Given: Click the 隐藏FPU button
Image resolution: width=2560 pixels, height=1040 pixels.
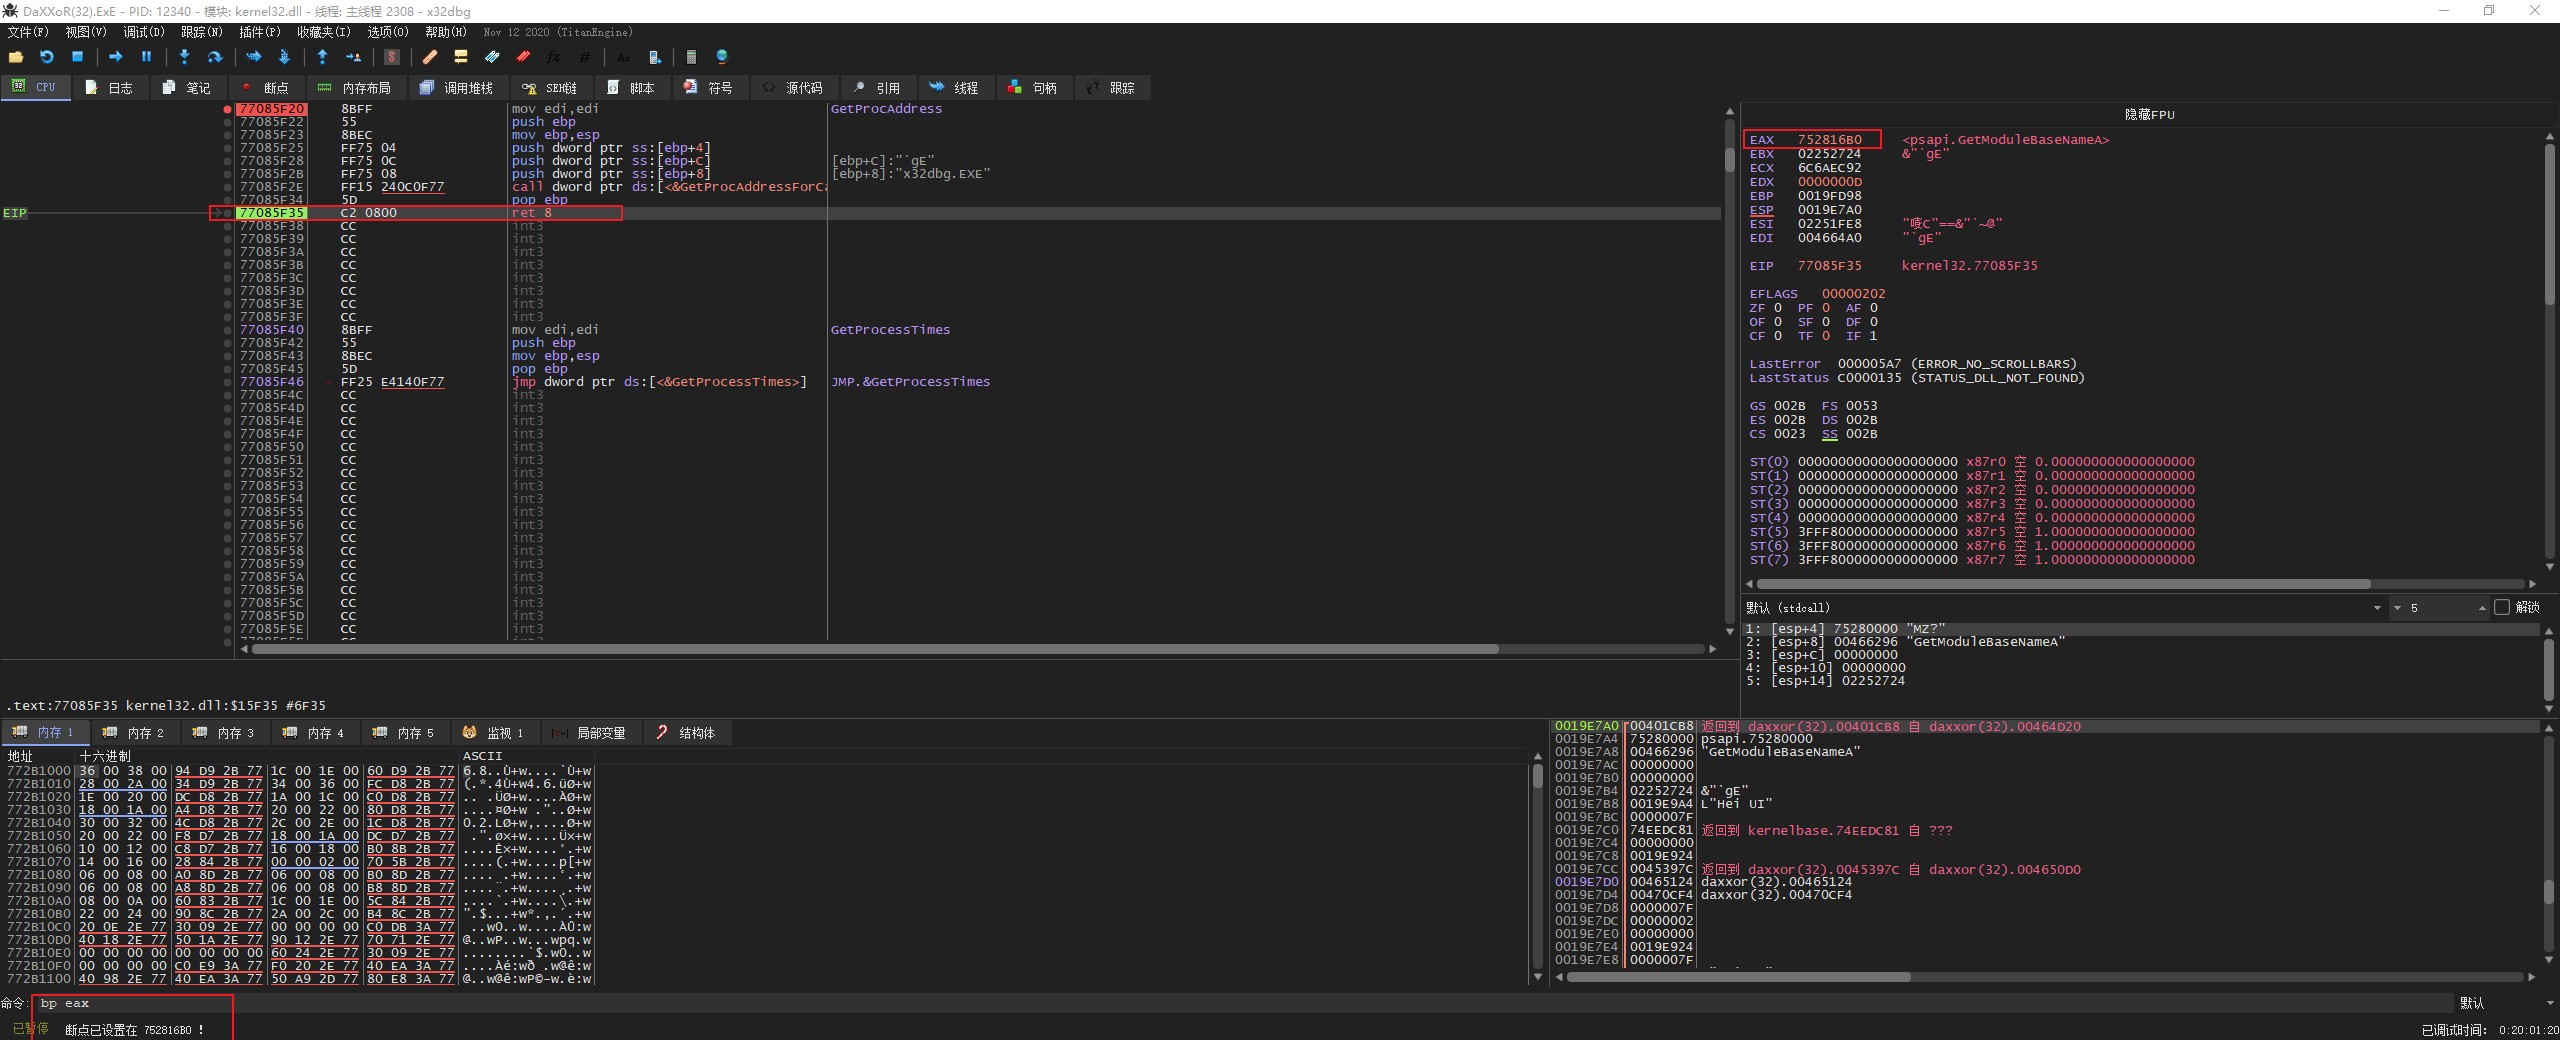Looking at the screenshot, I should coord(2149,115).
